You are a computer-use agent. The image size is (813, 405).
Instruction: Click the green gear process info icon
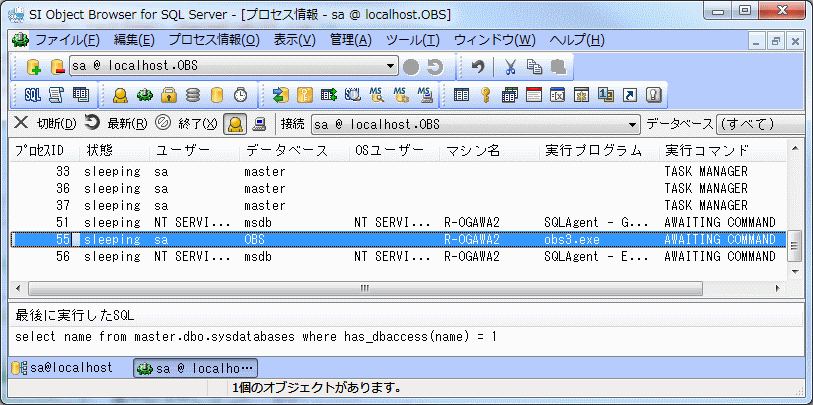144,95
